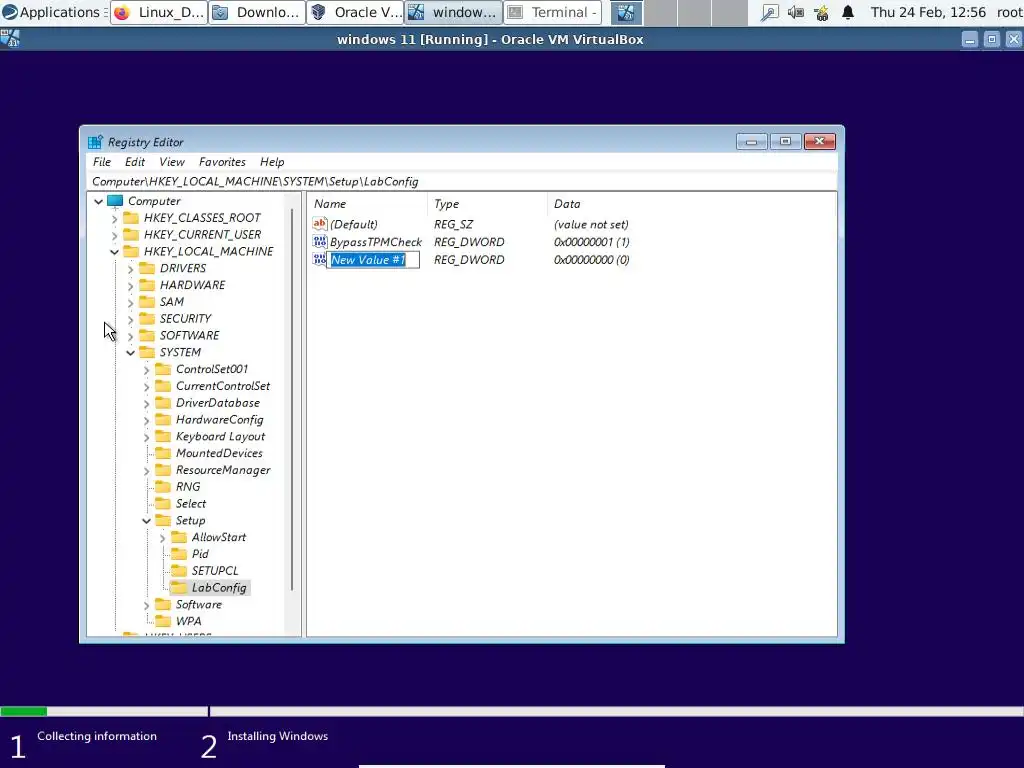The image size is (1024, 768).
Task: Select the HKEY_CLASSES_ROOT folder icon
Action: point(131,217)
